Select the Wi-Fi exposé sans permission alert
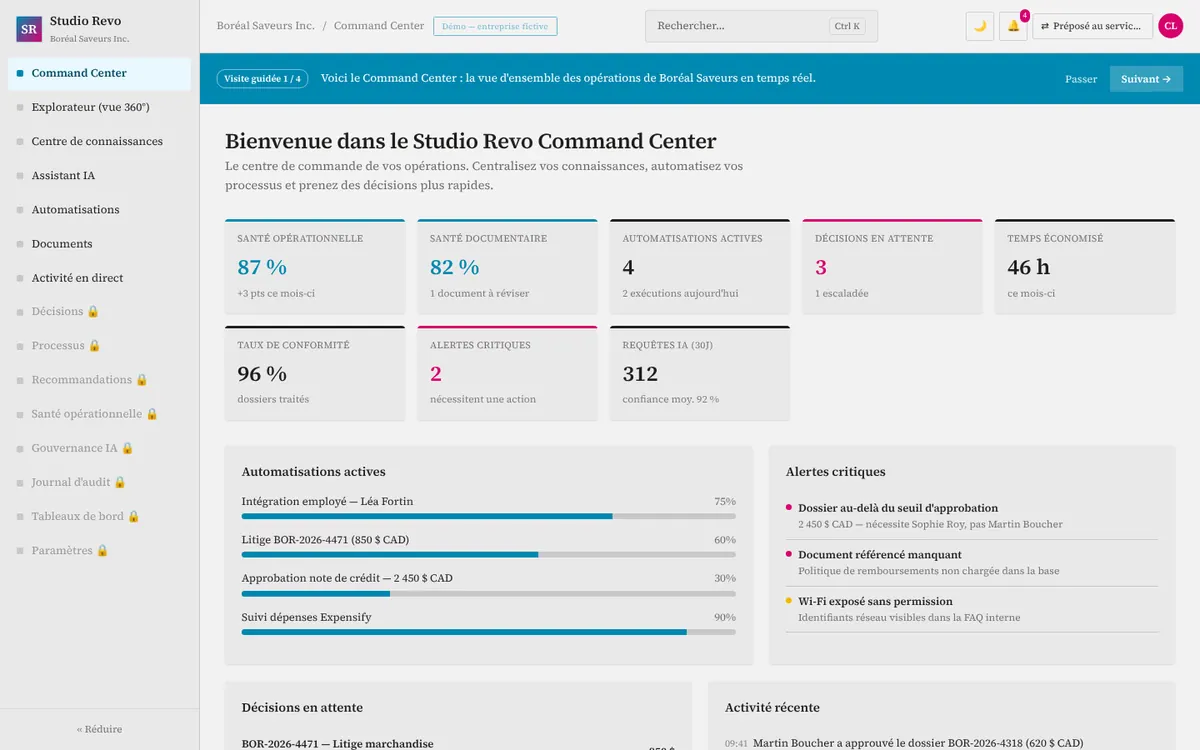Screen dimensions: 1200x750 pos(972,609)
